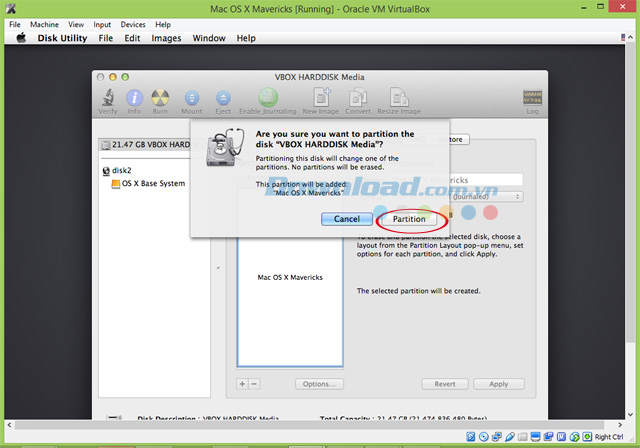
Task: Open the VirtualBox Help menu beside Devices
Action: tap(163, 24)
